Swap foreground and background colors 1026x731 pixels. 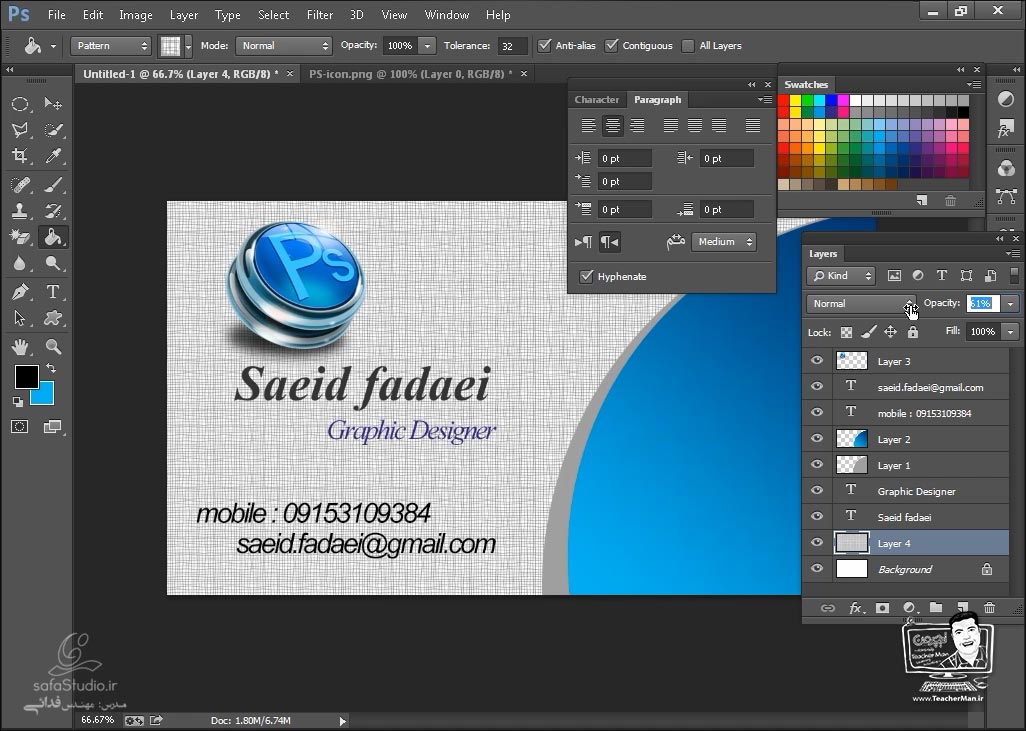(50, 368)
